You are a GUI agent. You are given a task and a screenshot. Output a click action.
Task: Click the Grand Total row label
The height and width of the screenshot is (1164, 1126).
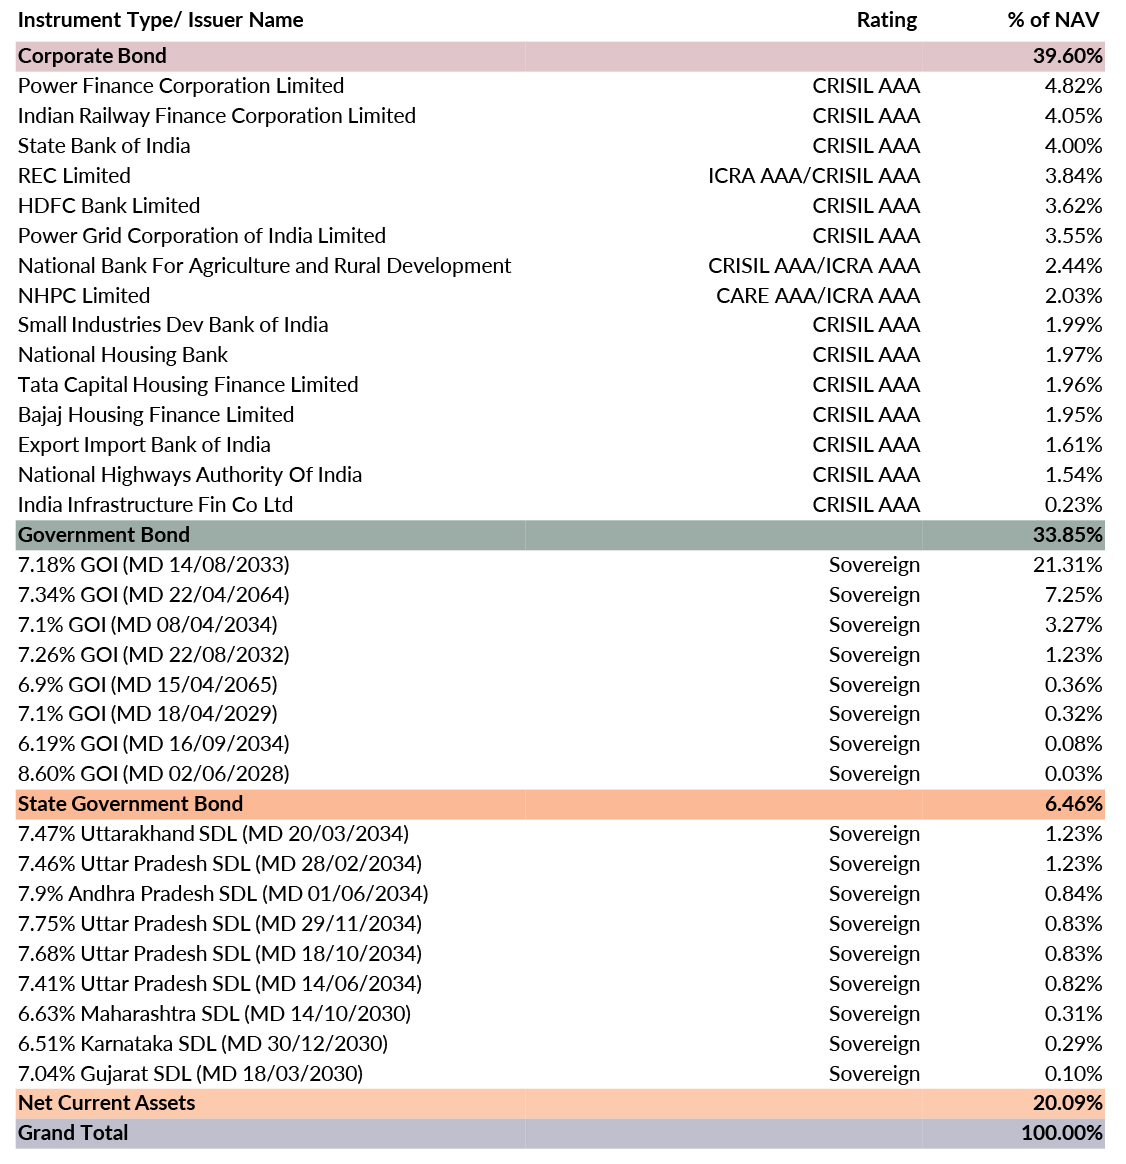point(73,1133)
